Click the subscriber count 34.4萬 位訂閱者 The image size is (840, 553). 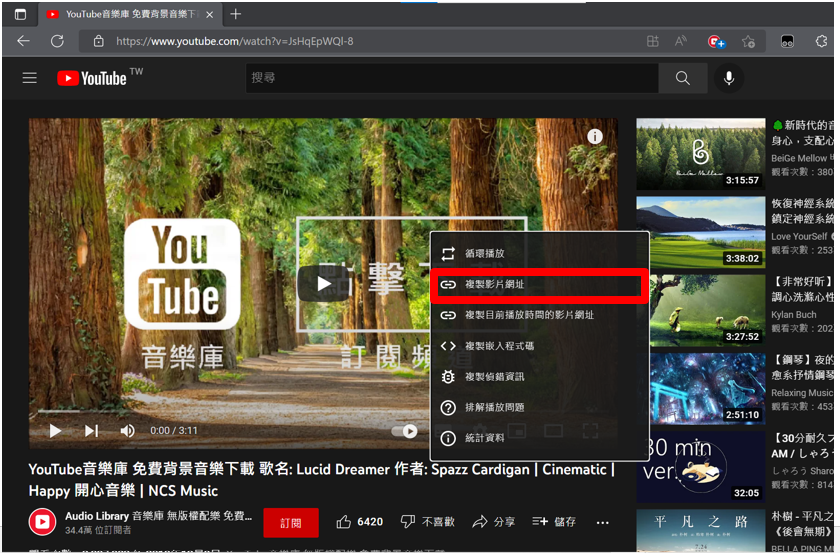pyautogui.click(x=98, y=530)
